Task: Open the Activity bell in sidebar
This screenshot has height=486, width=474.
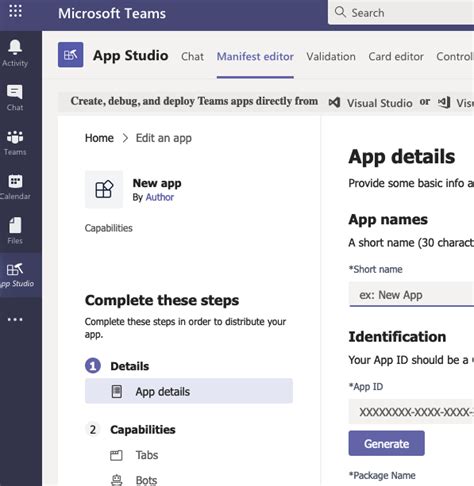Action: (15, 53)
